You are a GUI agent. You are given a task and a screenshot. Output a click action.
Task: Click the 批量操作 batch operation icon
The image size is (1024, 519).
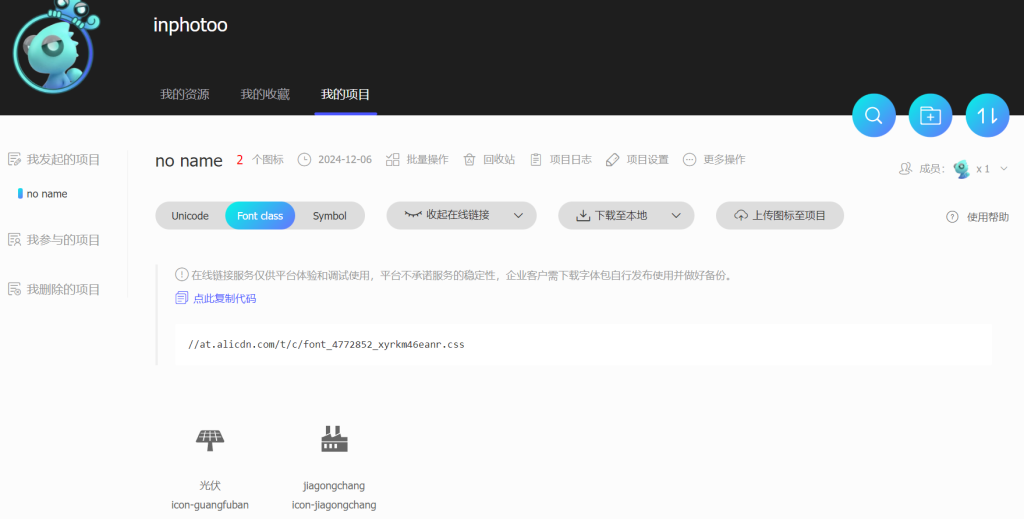[392, 159]
